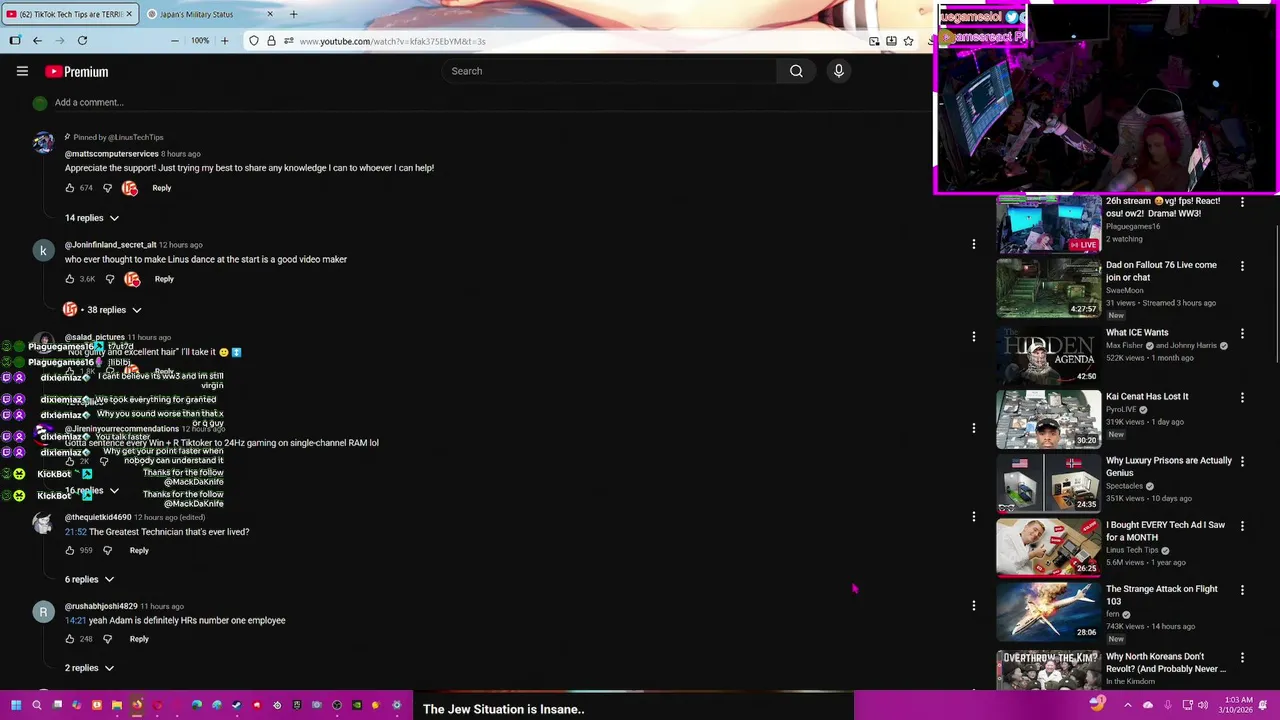Open options menu for Why Luxury Prisons video

[x=1242, y=461]
